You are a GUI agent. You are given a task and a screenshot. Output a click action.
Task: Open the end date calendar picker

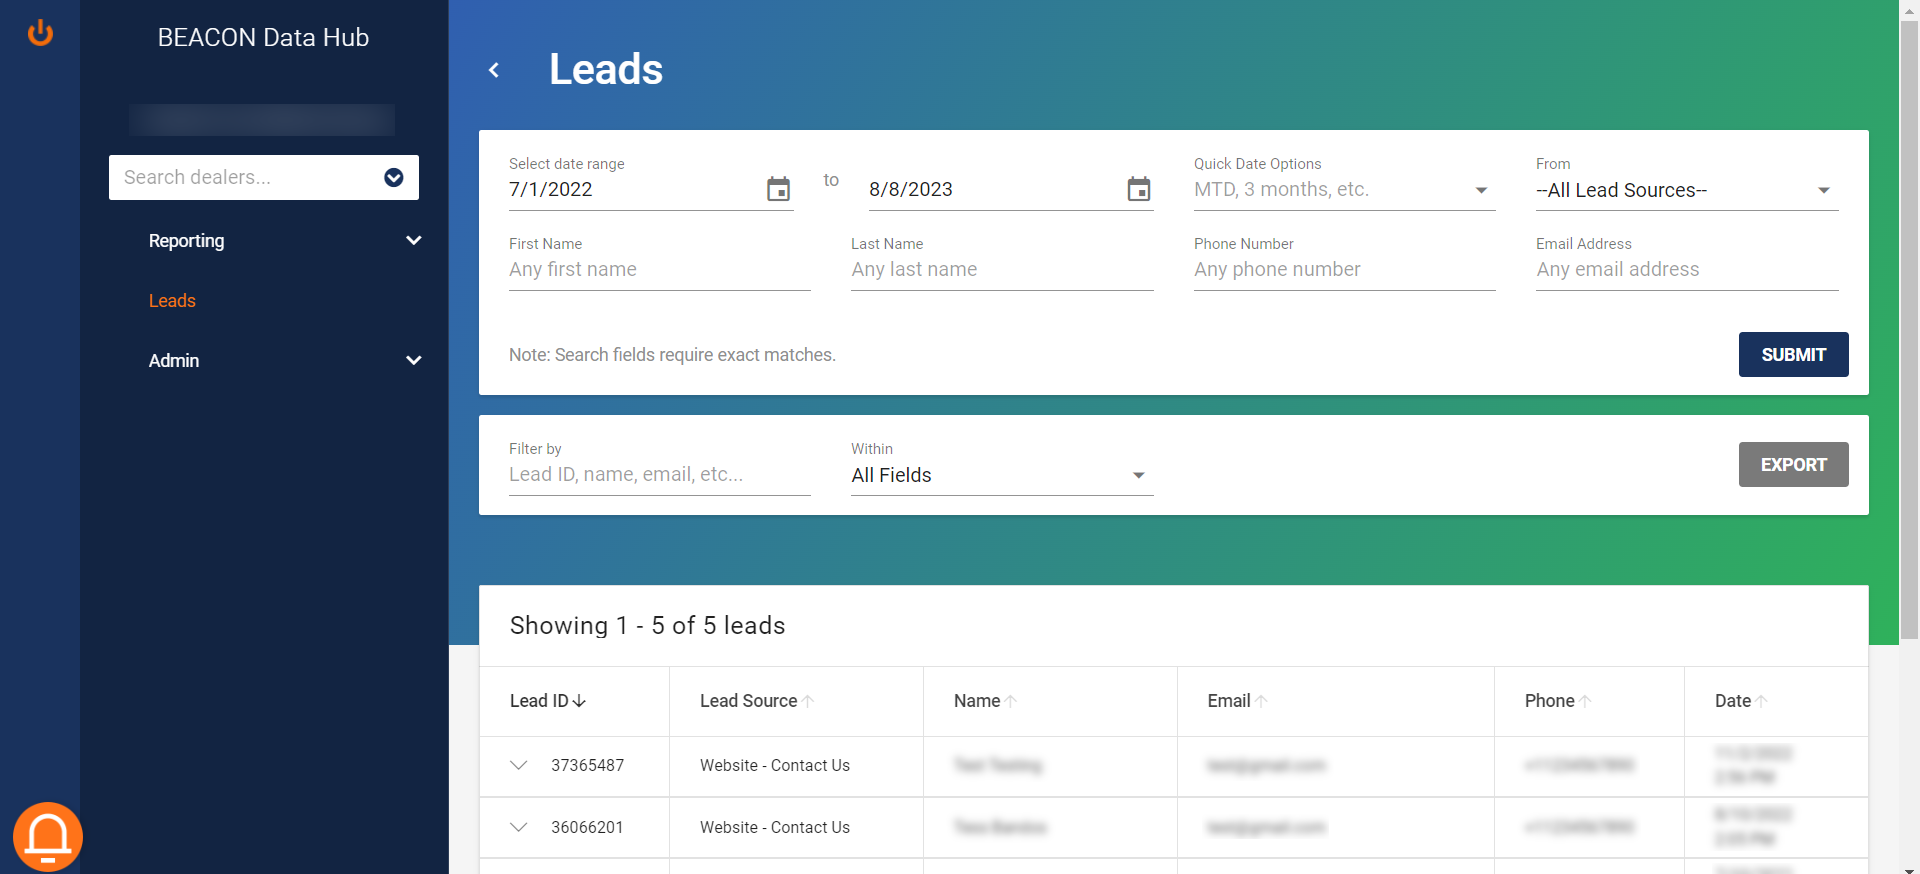(1138, 189)
